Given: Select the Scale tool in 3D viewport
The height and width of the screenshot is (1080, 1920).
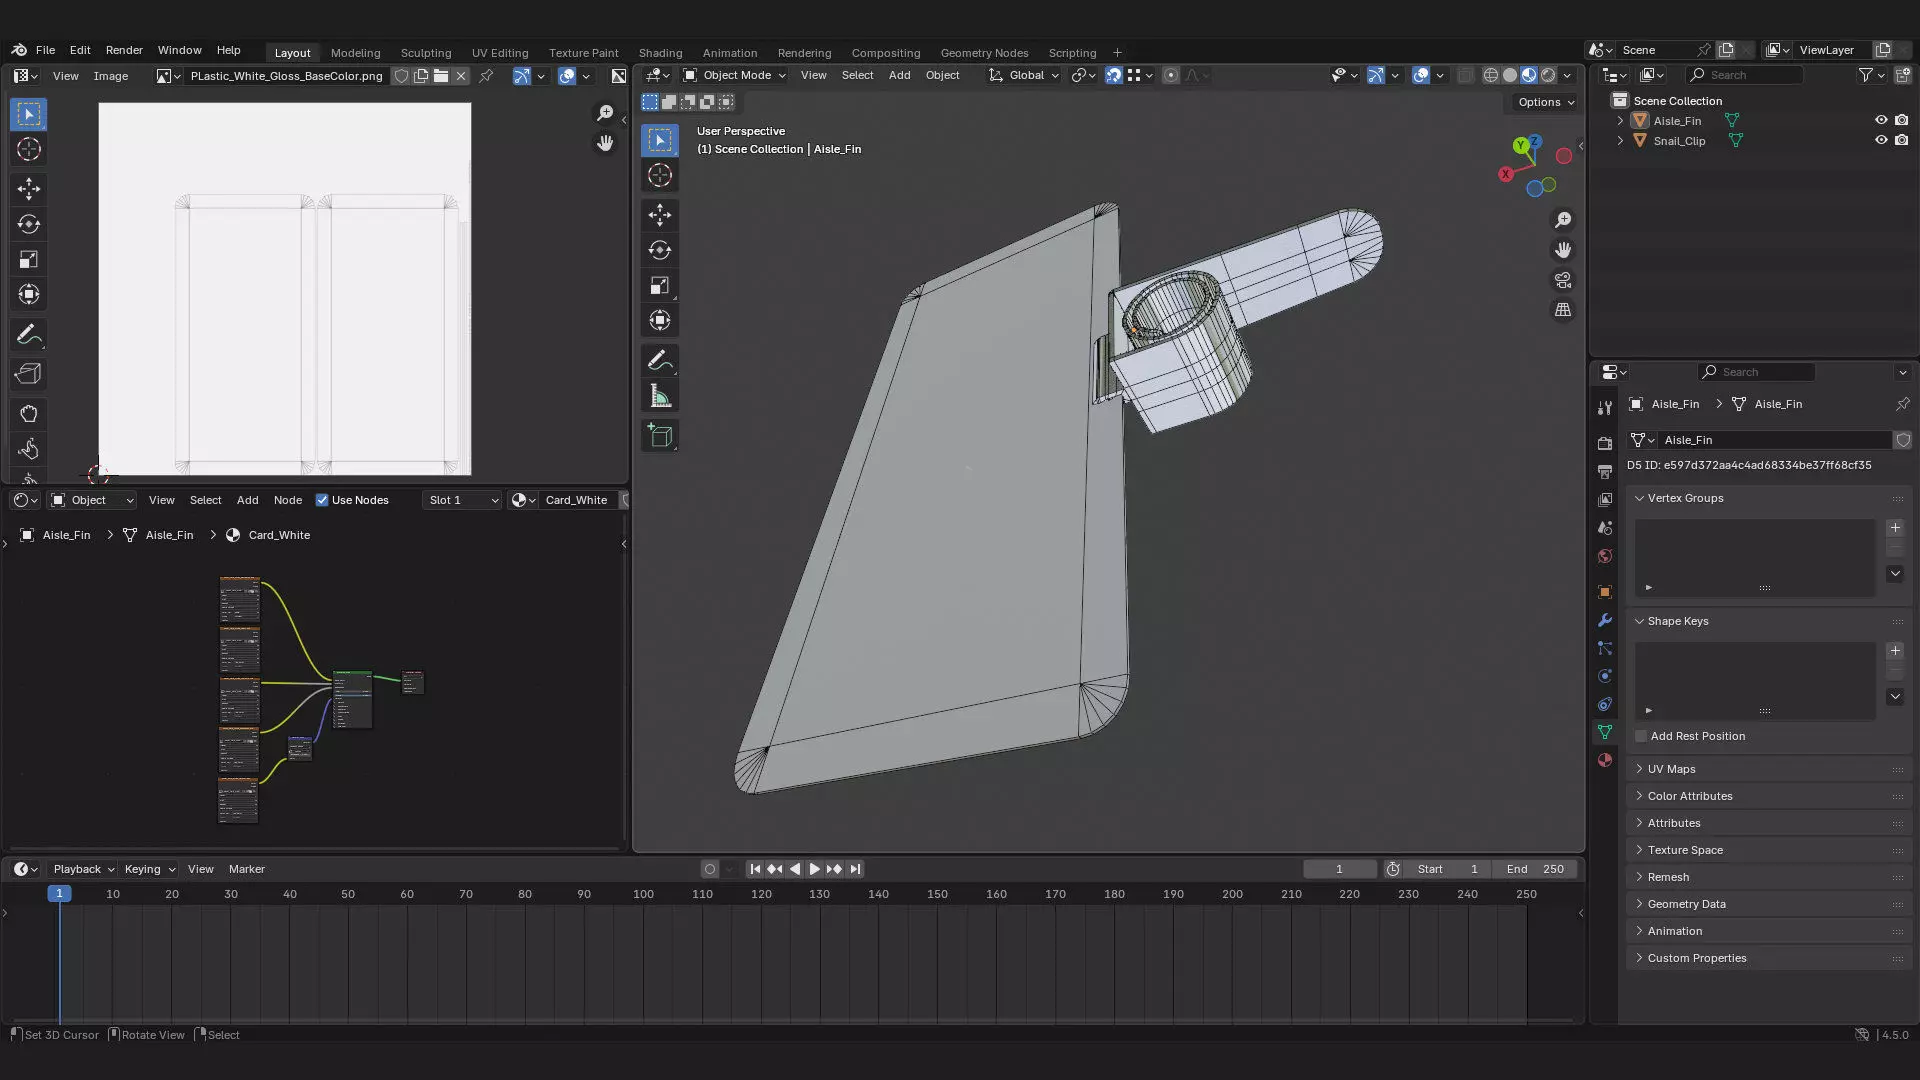Looking at the screenshot, I should [660, 286].
